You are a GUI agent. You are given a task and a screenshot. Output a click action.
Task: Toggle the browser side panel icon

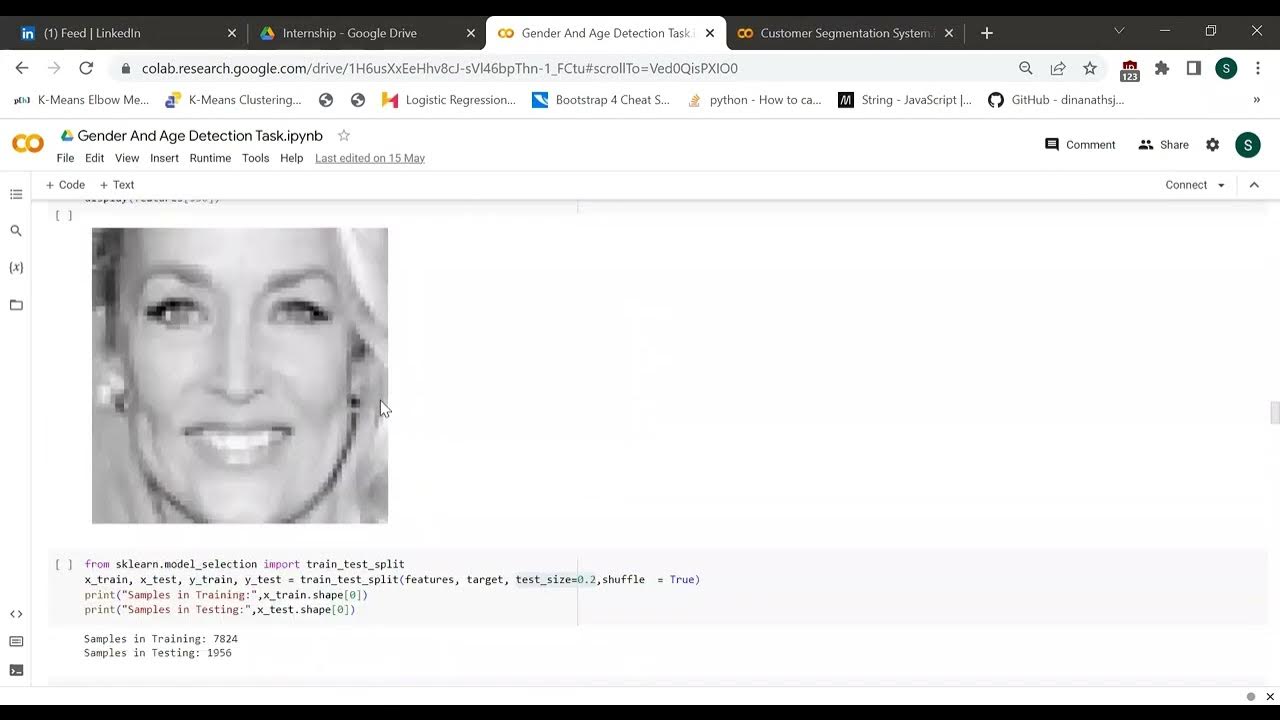click(x=1194, y=68)
